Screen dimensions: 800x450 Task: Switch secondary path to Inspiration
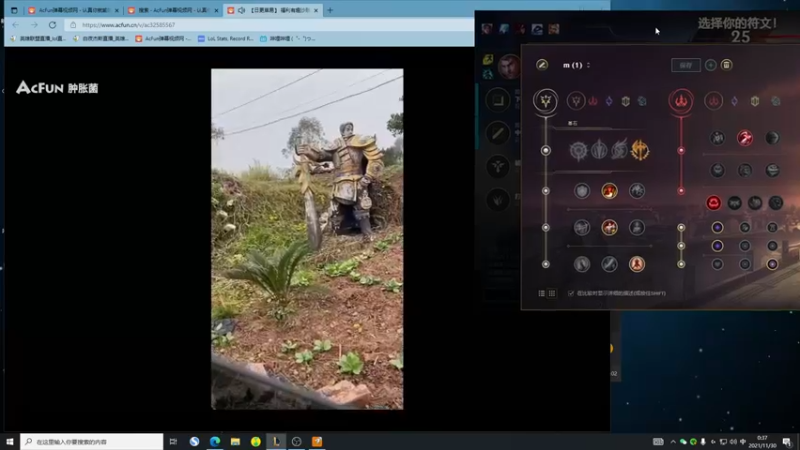point(776,101)
